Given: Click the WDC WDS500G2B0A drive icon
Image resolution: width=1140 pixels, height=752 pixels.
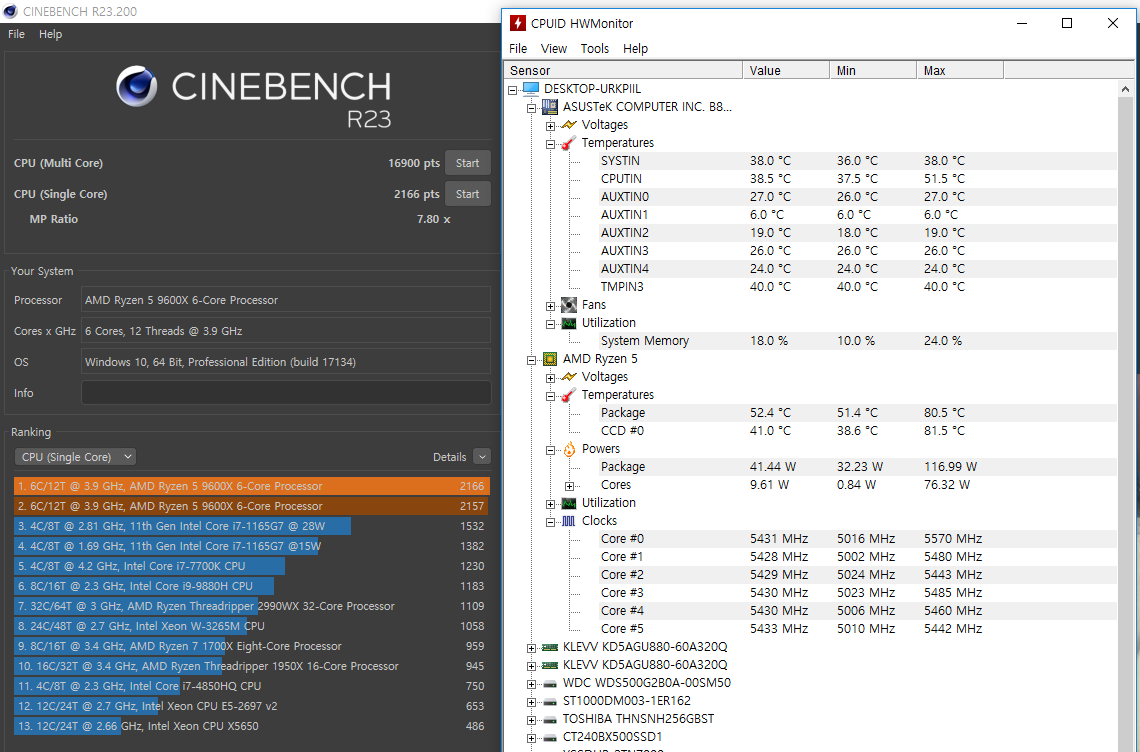Looking at the screenshot, I should pos(550,684).
